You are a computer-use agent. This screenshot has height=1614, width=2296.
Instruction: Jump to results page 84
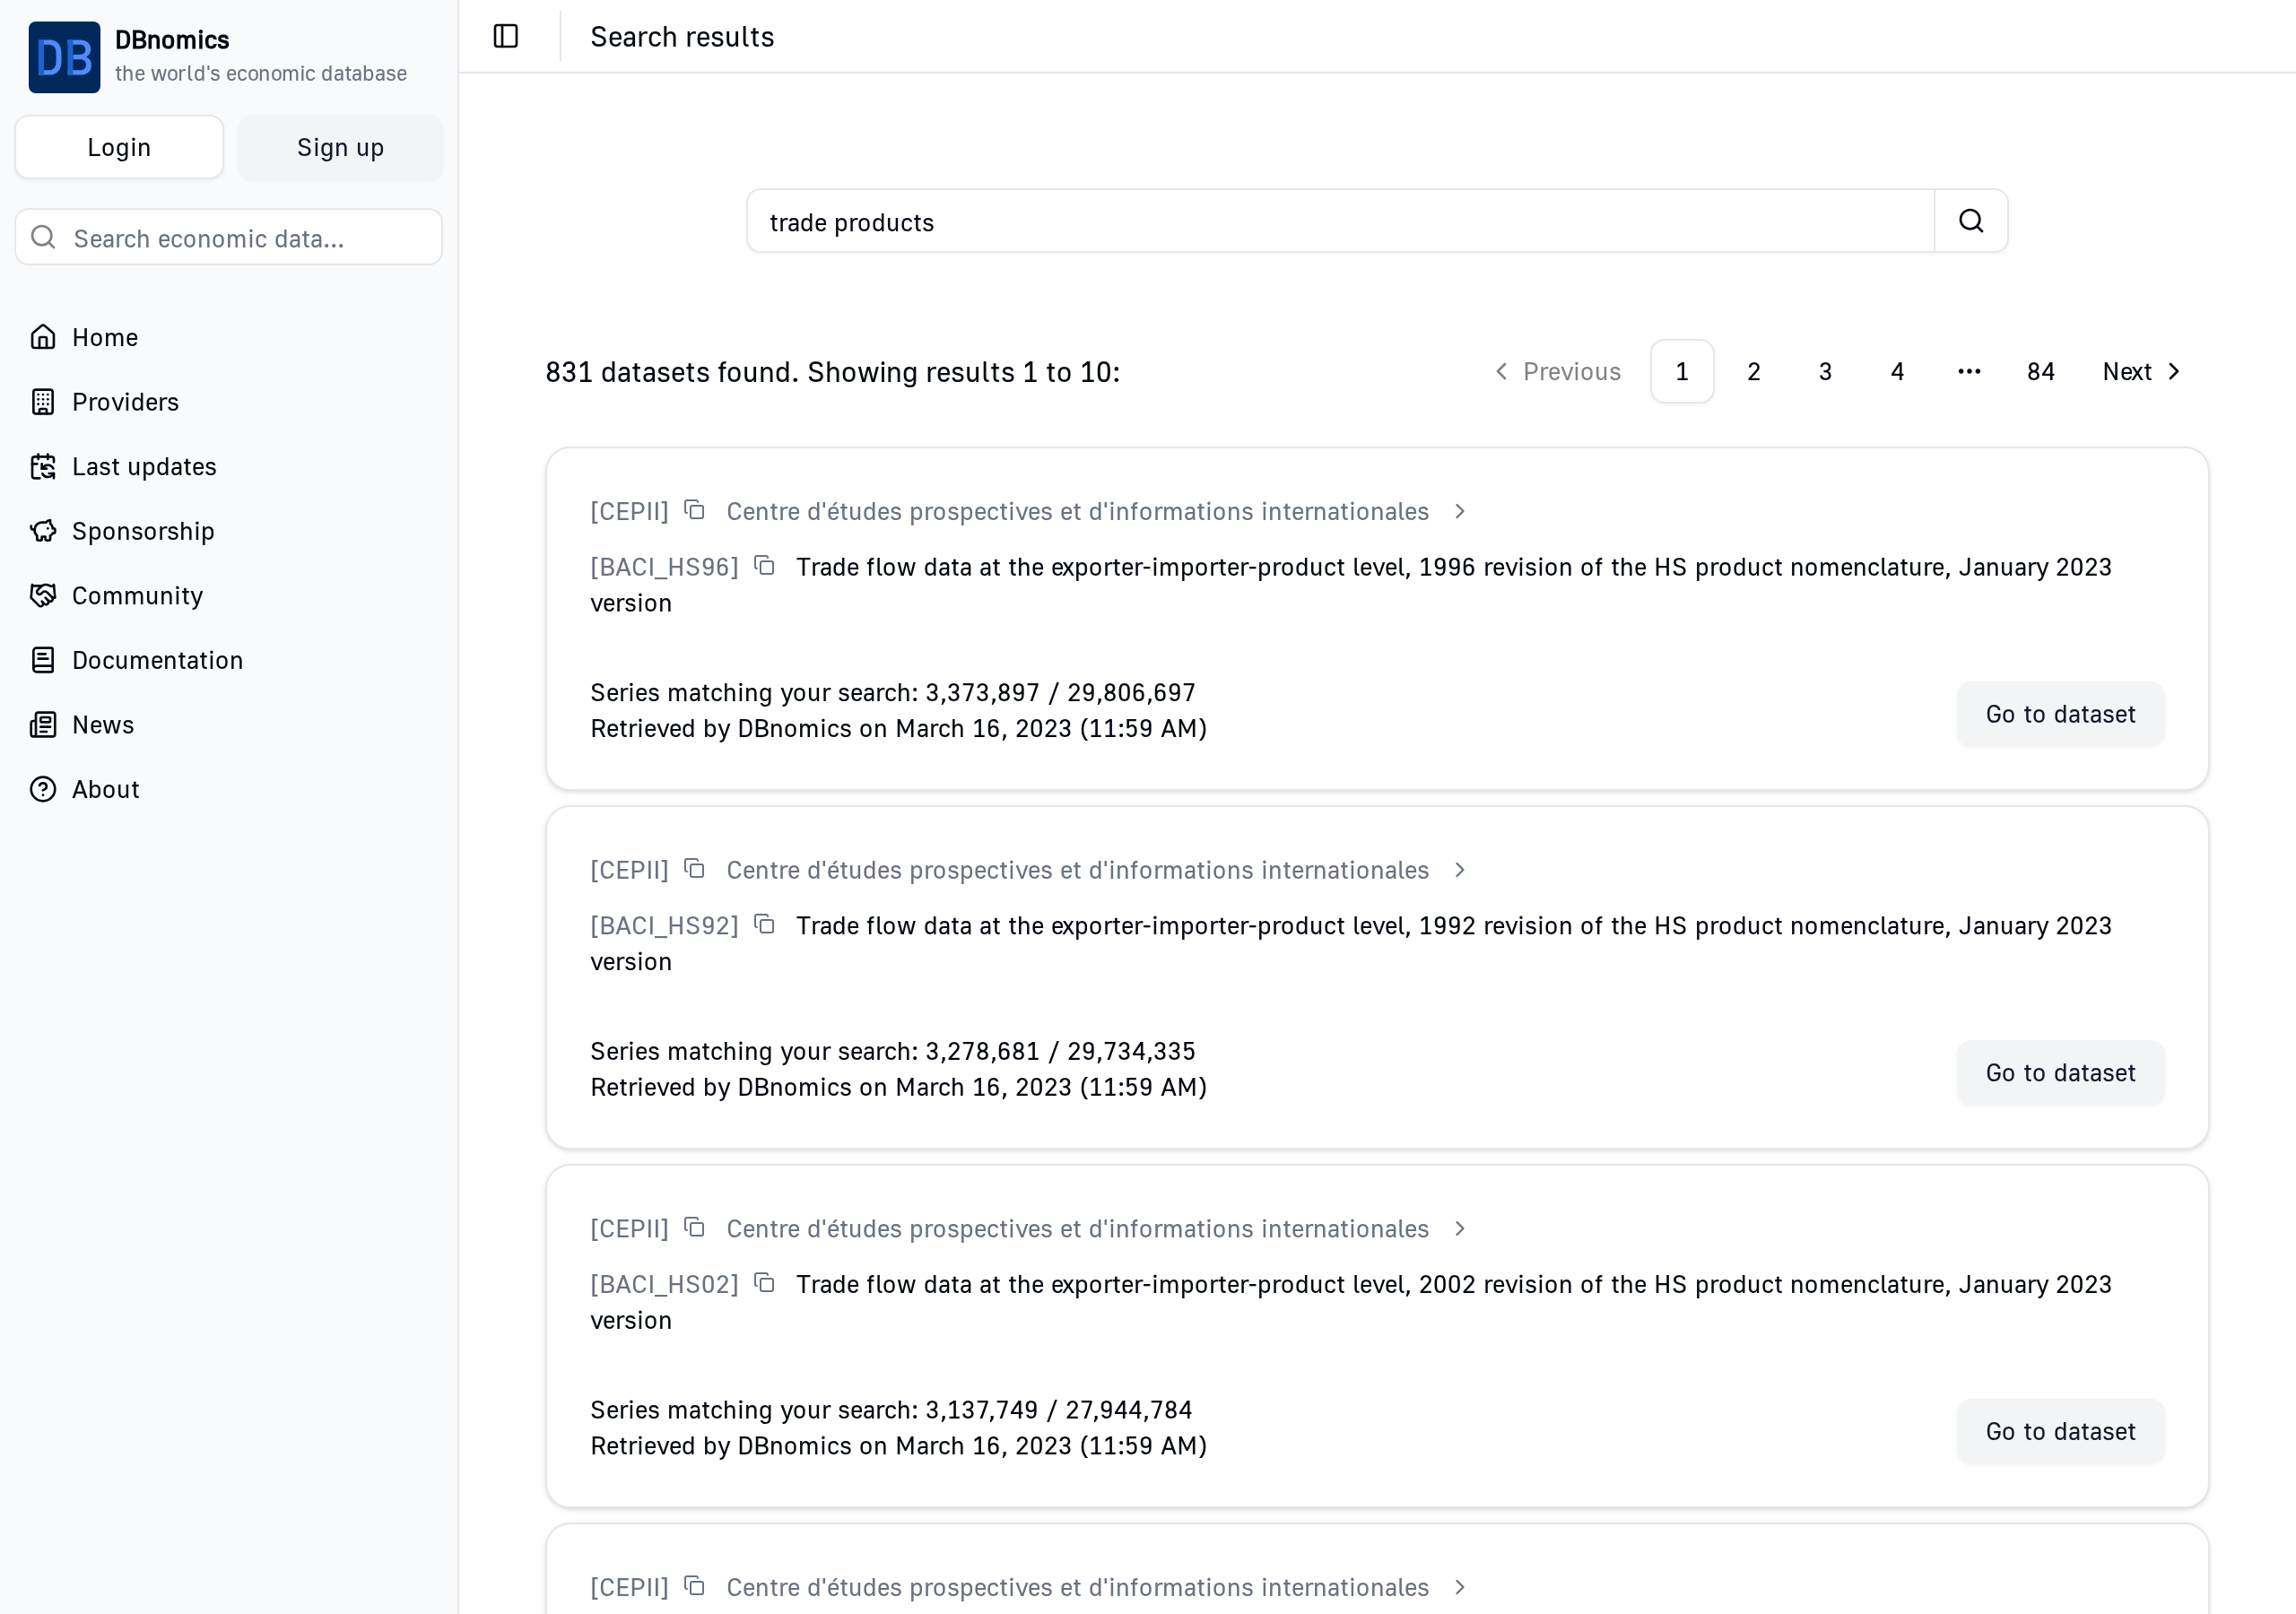(2041, 372)
